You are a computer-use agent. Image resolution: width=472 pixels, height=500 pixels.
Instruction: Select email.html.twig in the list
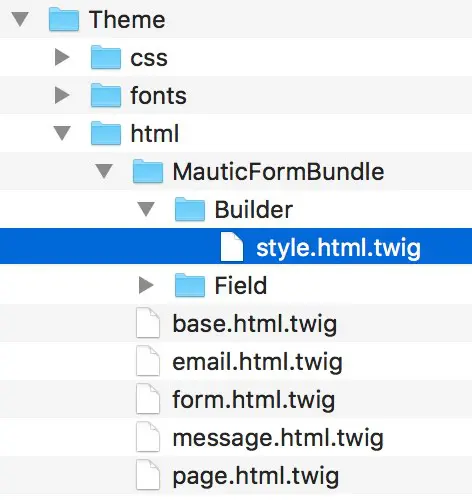click(x=257, y=362)
